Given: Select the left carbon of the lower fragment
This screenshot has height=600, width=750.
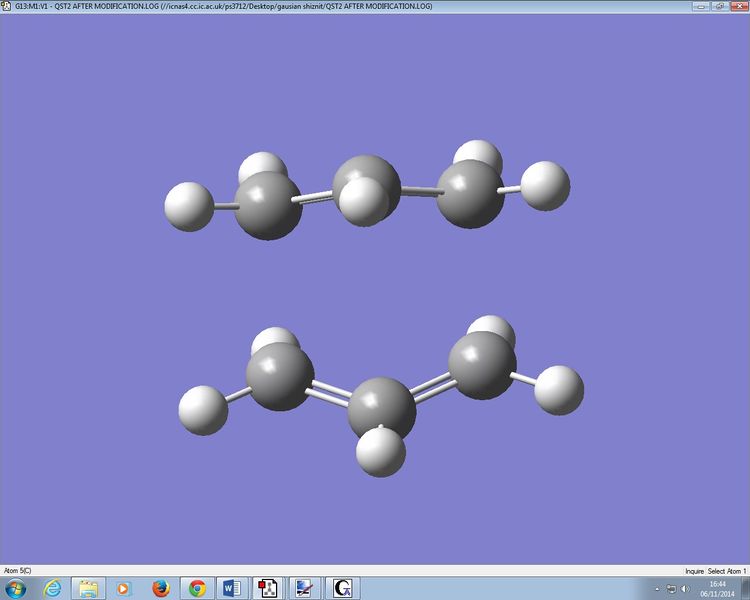Looking at the screenshot, I should [x=280, y=377].
